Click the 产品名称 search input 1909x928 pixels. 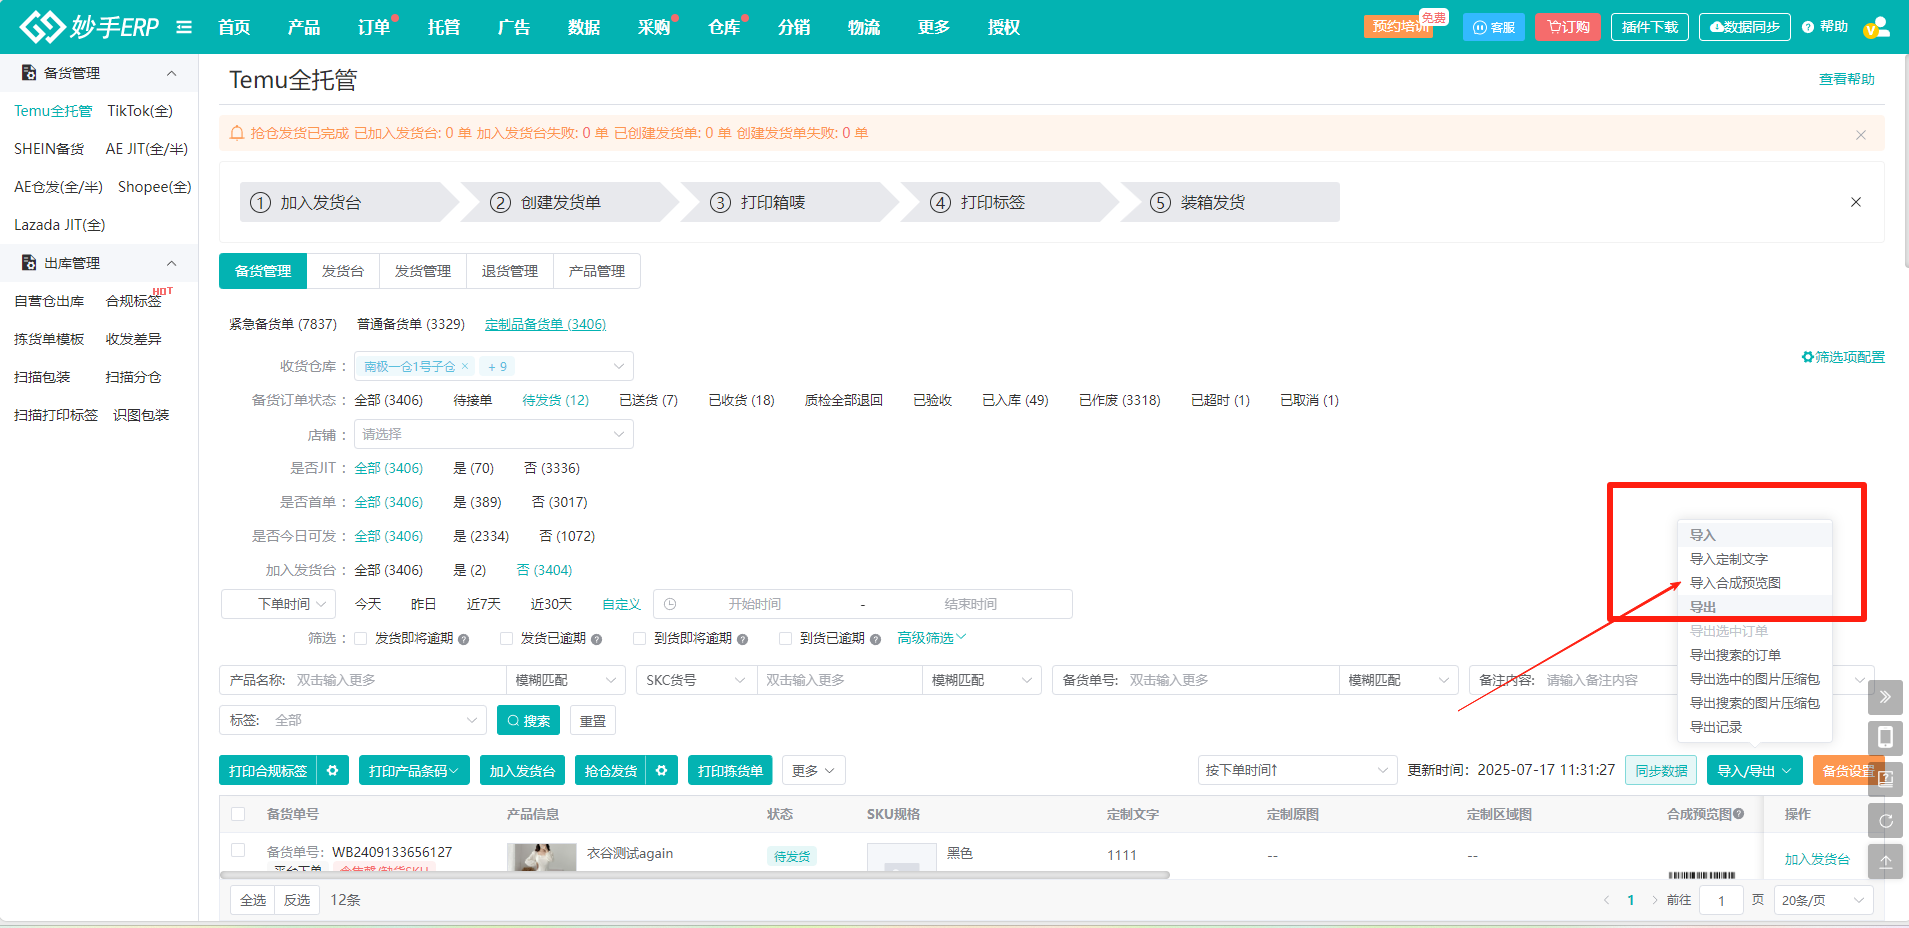pyautogui.click(x=400, y=680)
